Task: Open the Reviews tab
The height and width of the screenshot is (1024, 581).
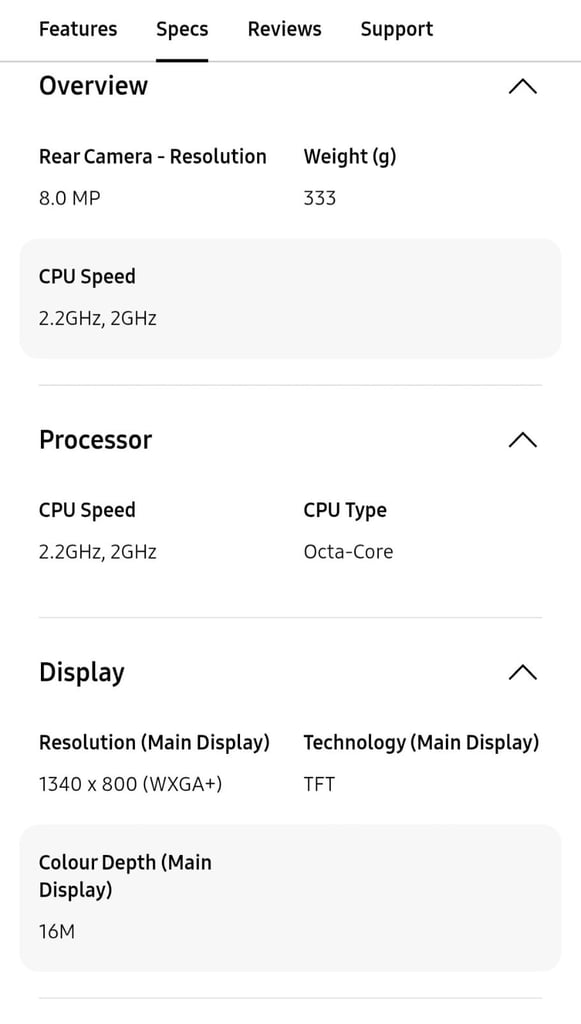Action: point(285,29)
